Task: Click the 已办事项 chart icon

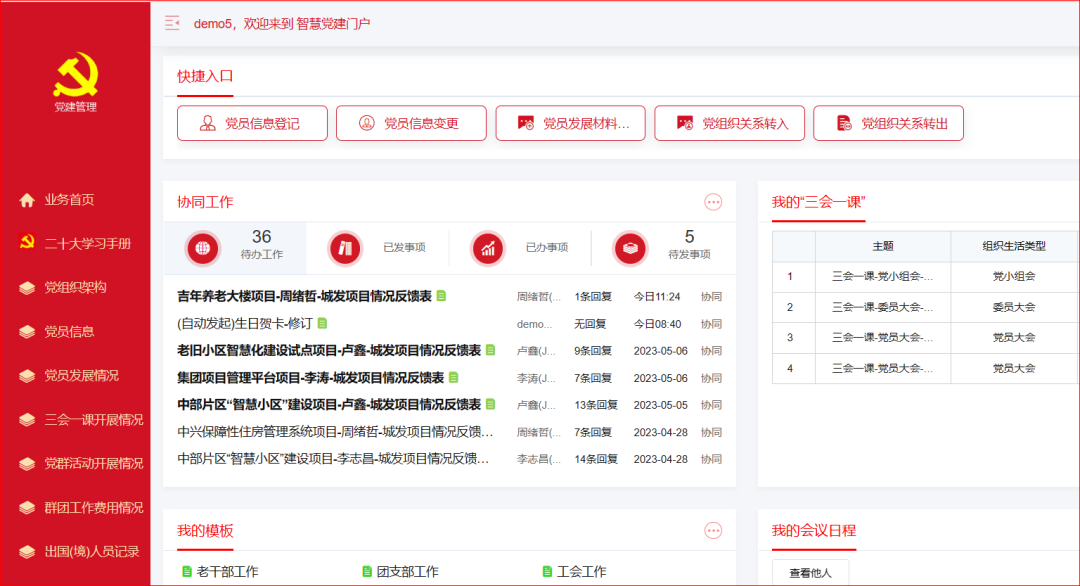Action: tap(487, 249)
